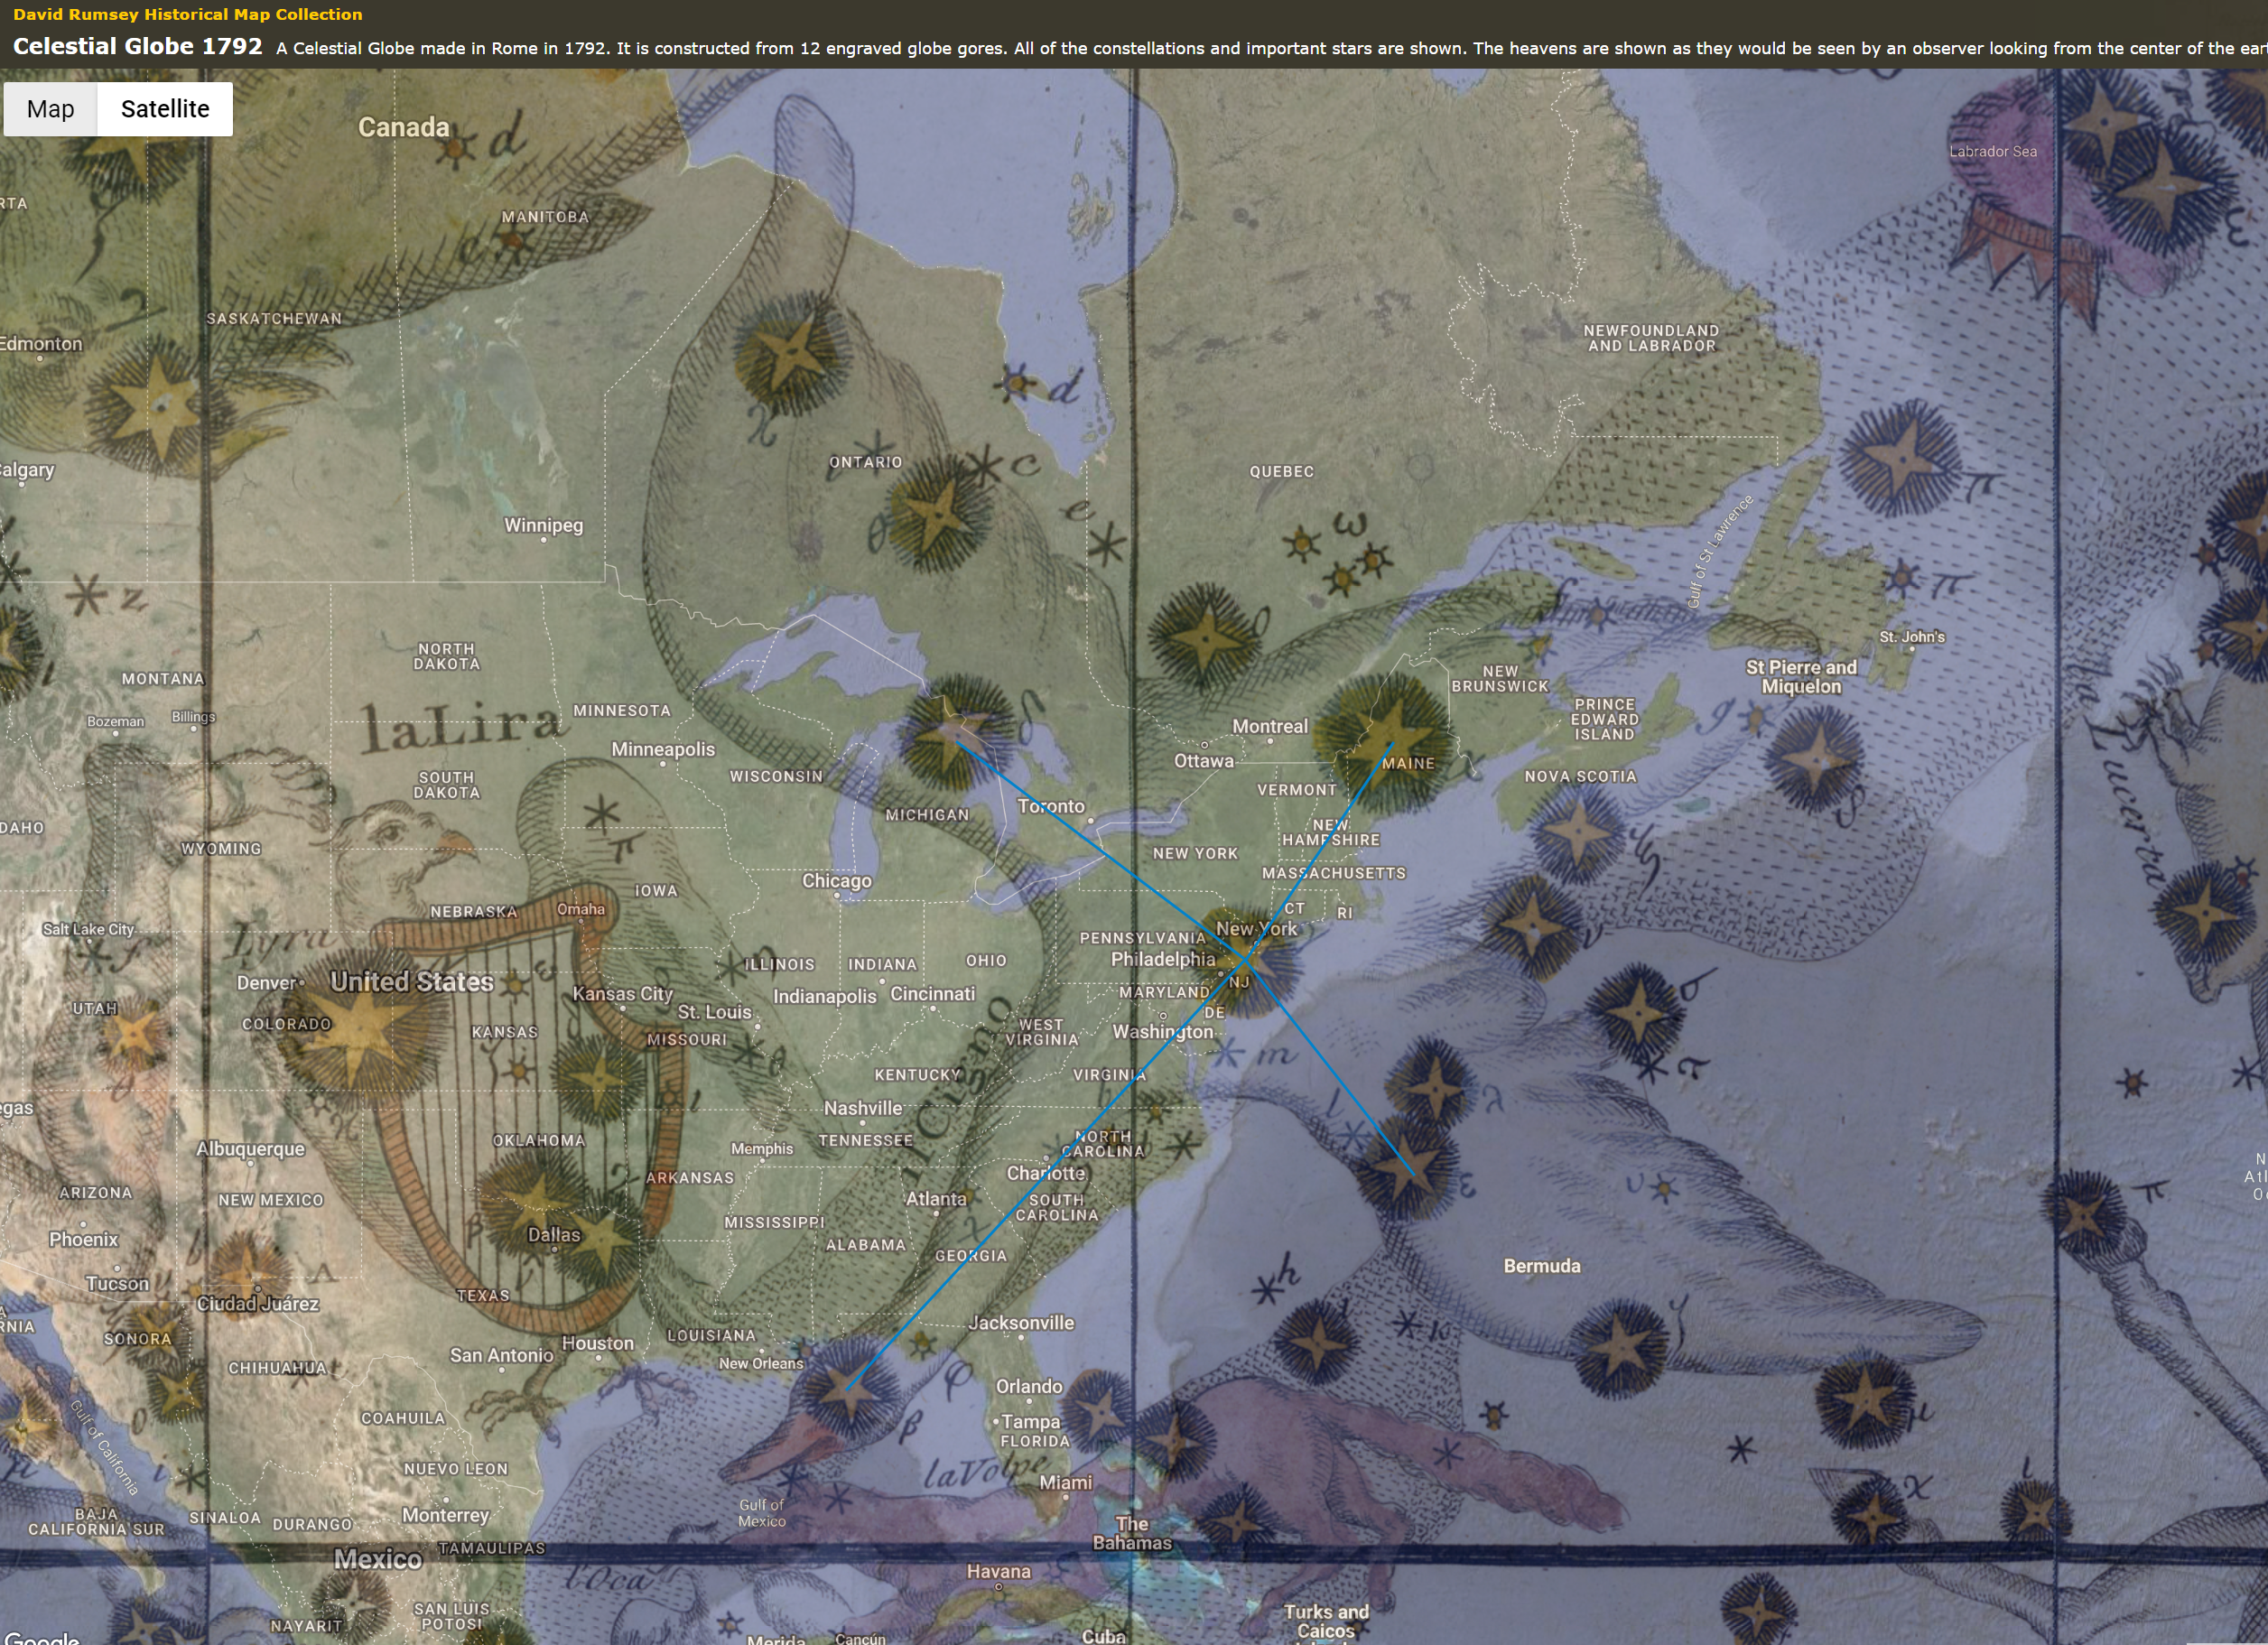
Task: Switch to the Map view
Action: 50,109
